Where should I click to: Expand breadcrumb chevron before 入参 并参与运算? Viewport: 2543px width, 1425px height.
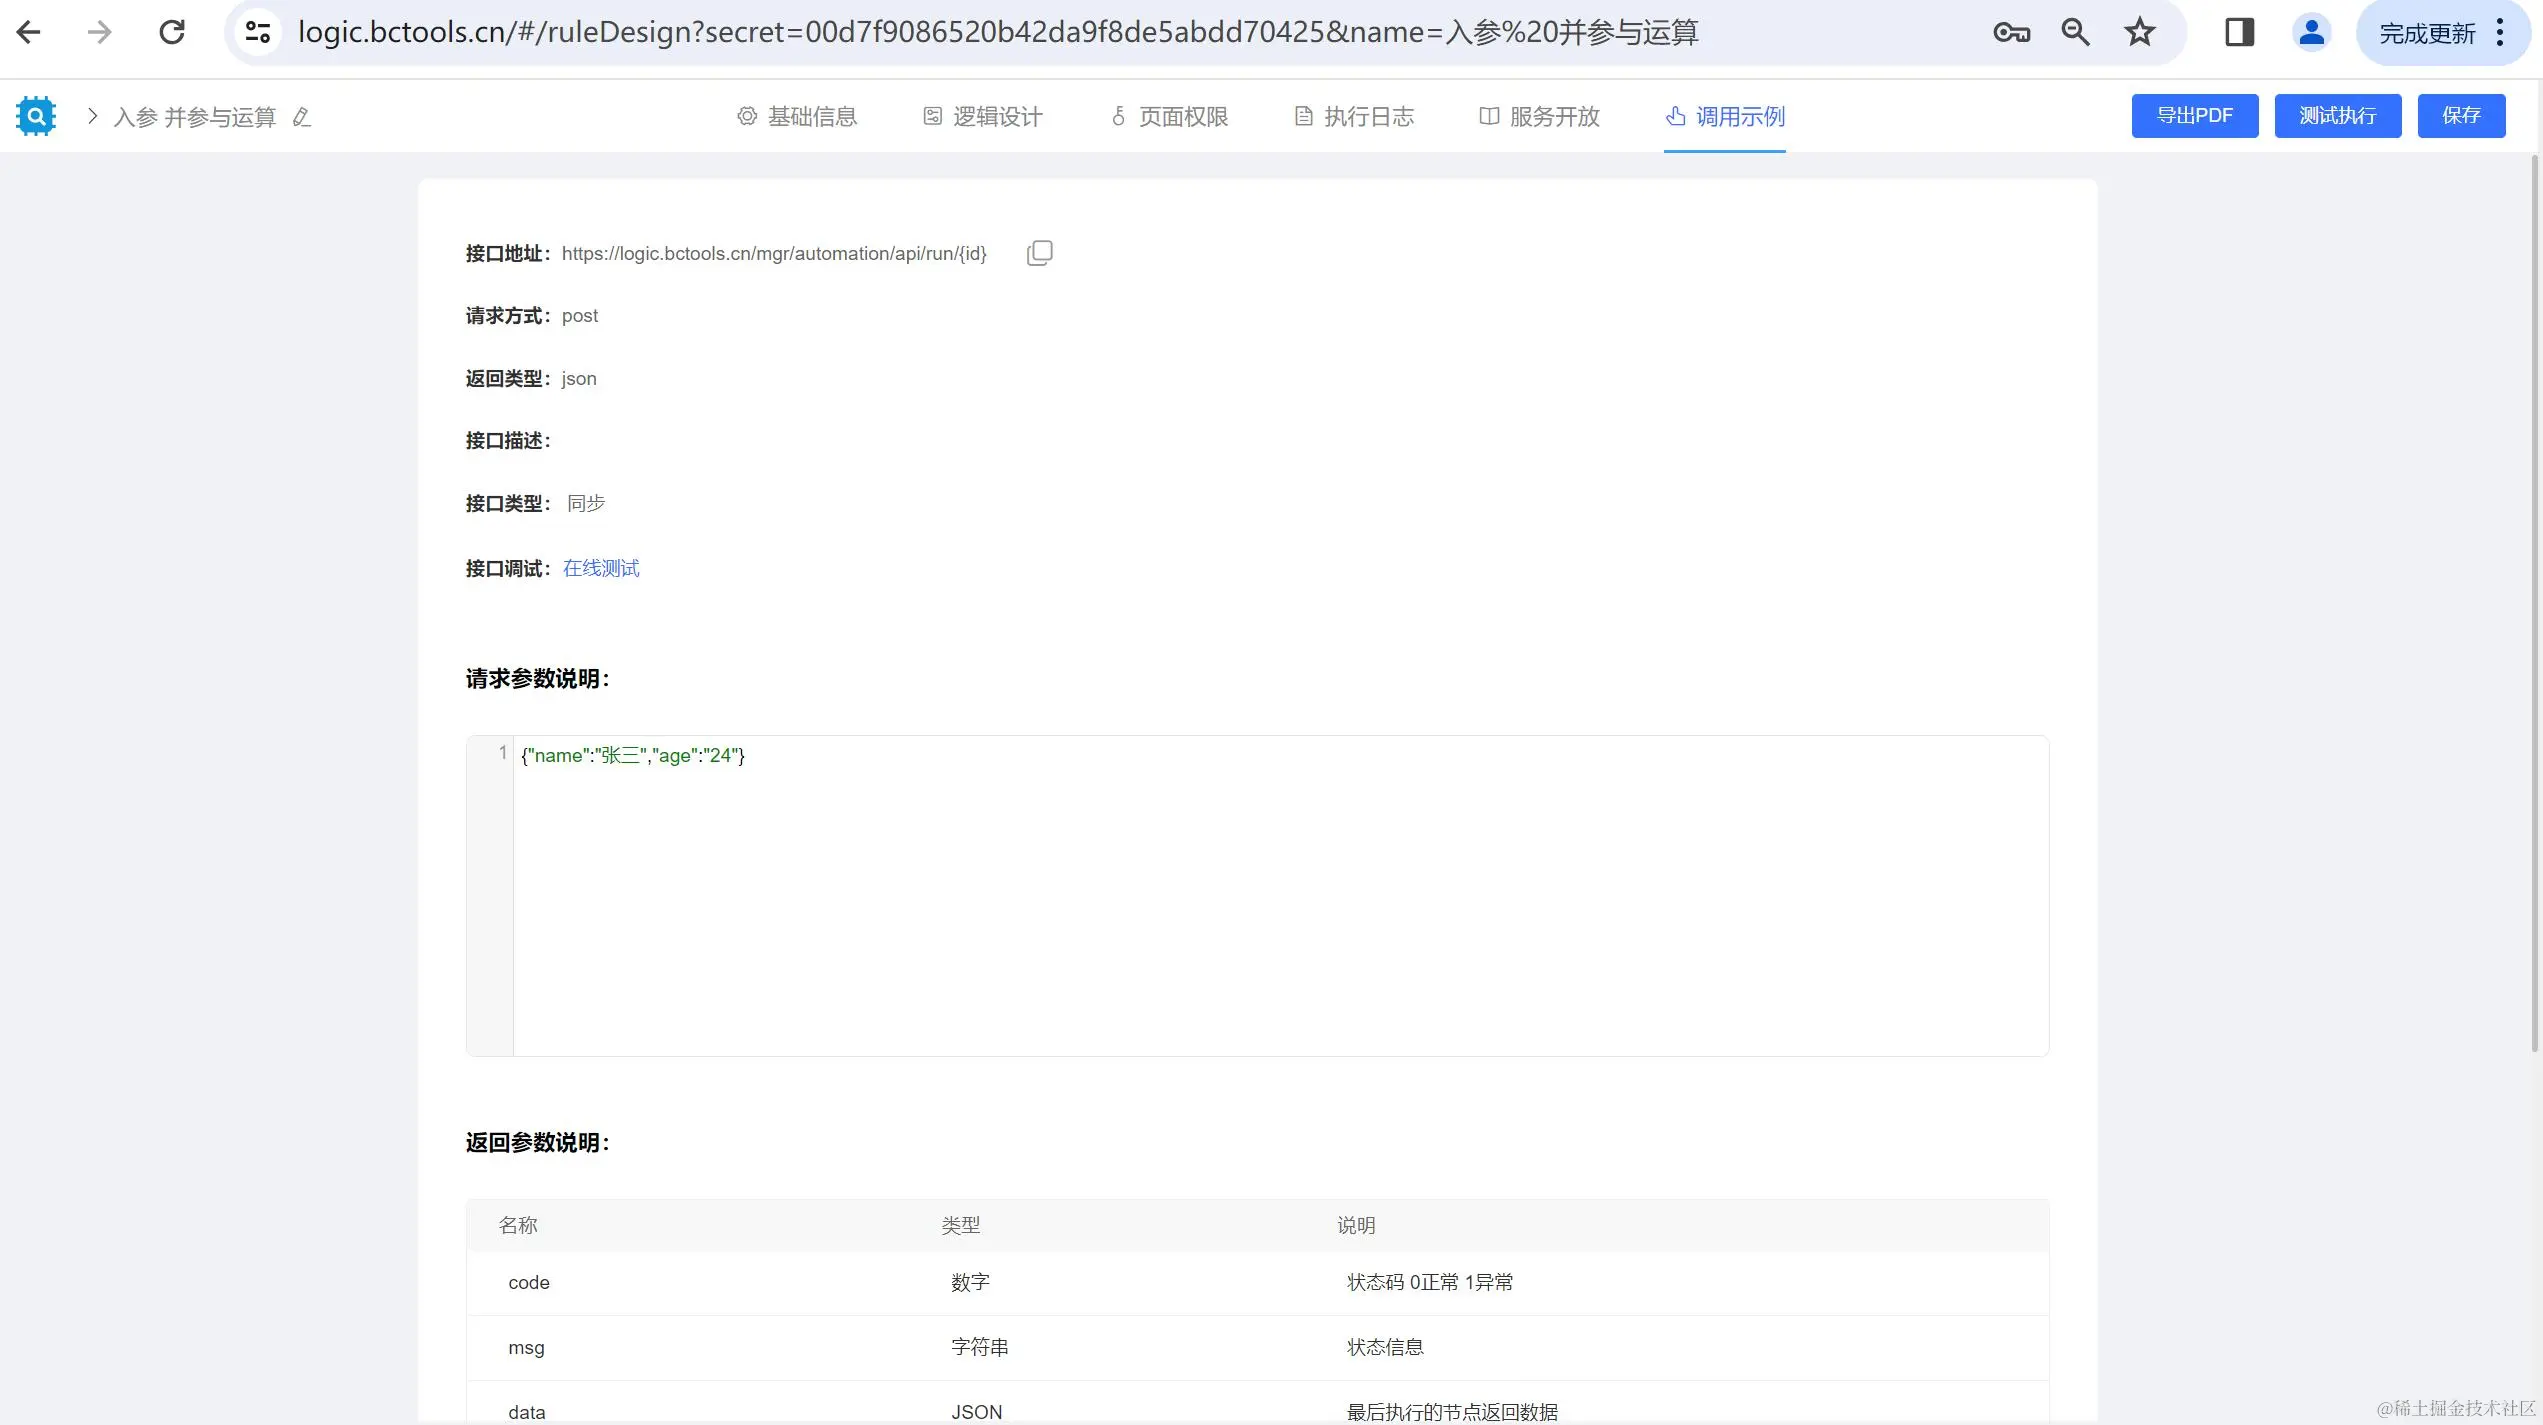coord(92,116)
